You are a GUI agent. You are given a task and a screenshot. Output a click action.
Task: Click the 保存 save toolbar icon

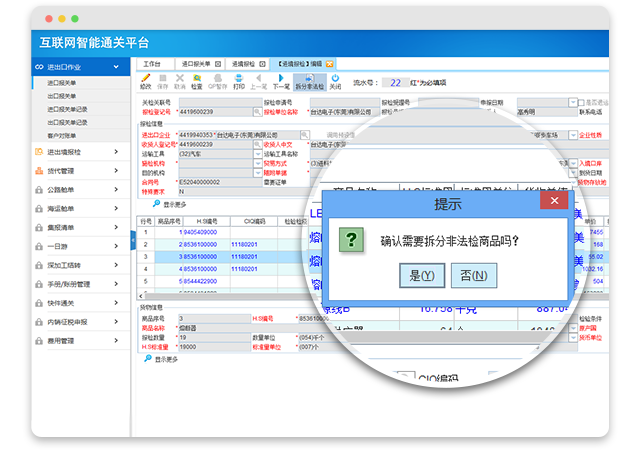[162, 78]
